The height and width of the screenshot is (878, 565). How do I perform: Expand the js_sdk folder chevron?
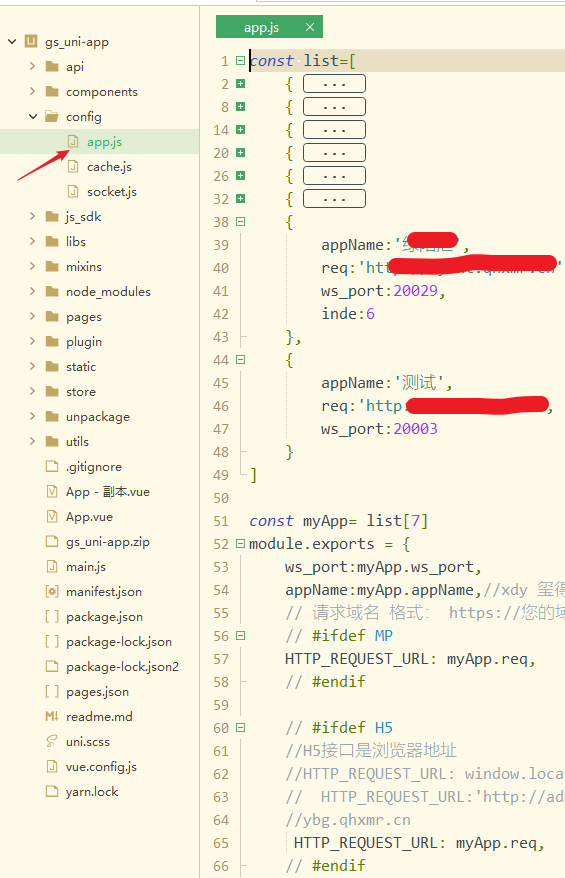tap(32, 216)
